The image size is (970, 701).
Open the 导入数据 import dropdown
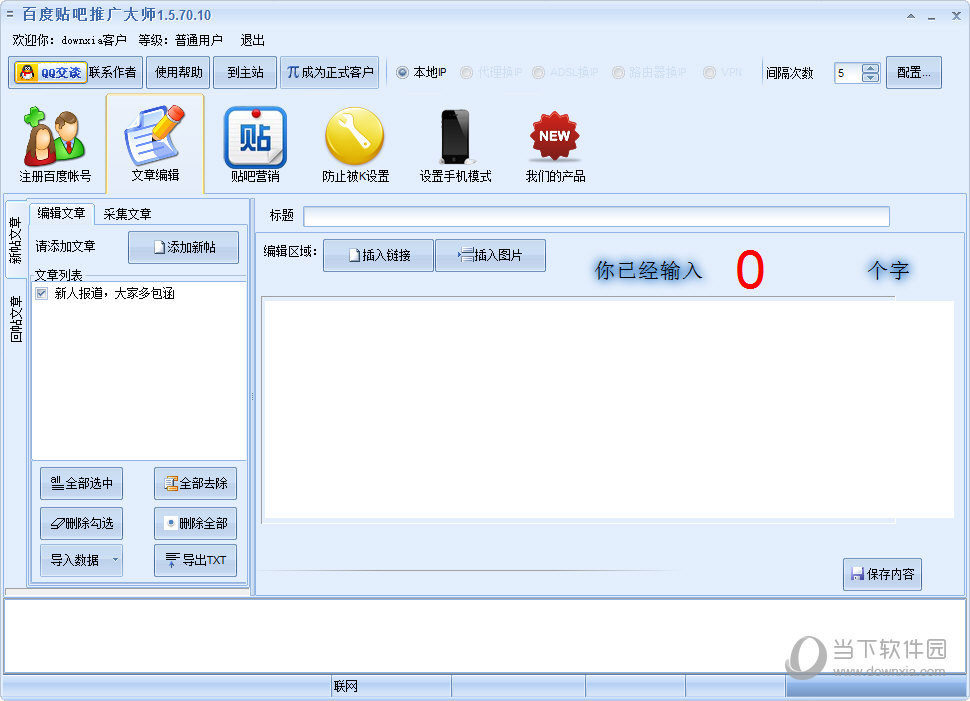point(82,560)
